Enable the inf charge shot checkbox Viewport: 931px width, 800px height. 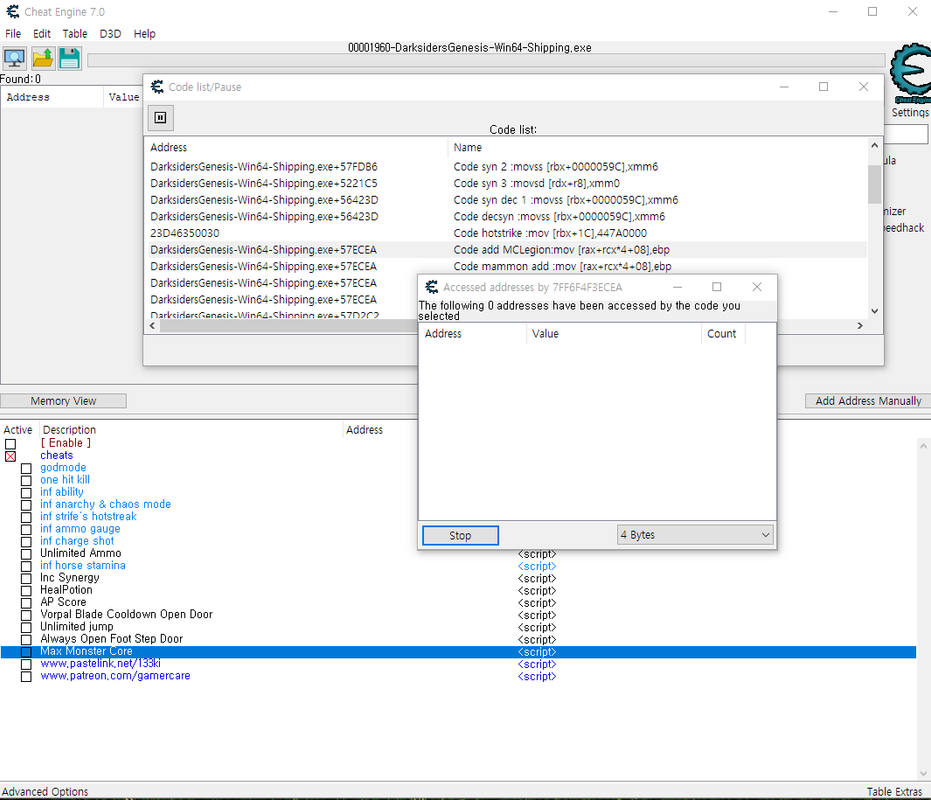click(x=26, y=542)
